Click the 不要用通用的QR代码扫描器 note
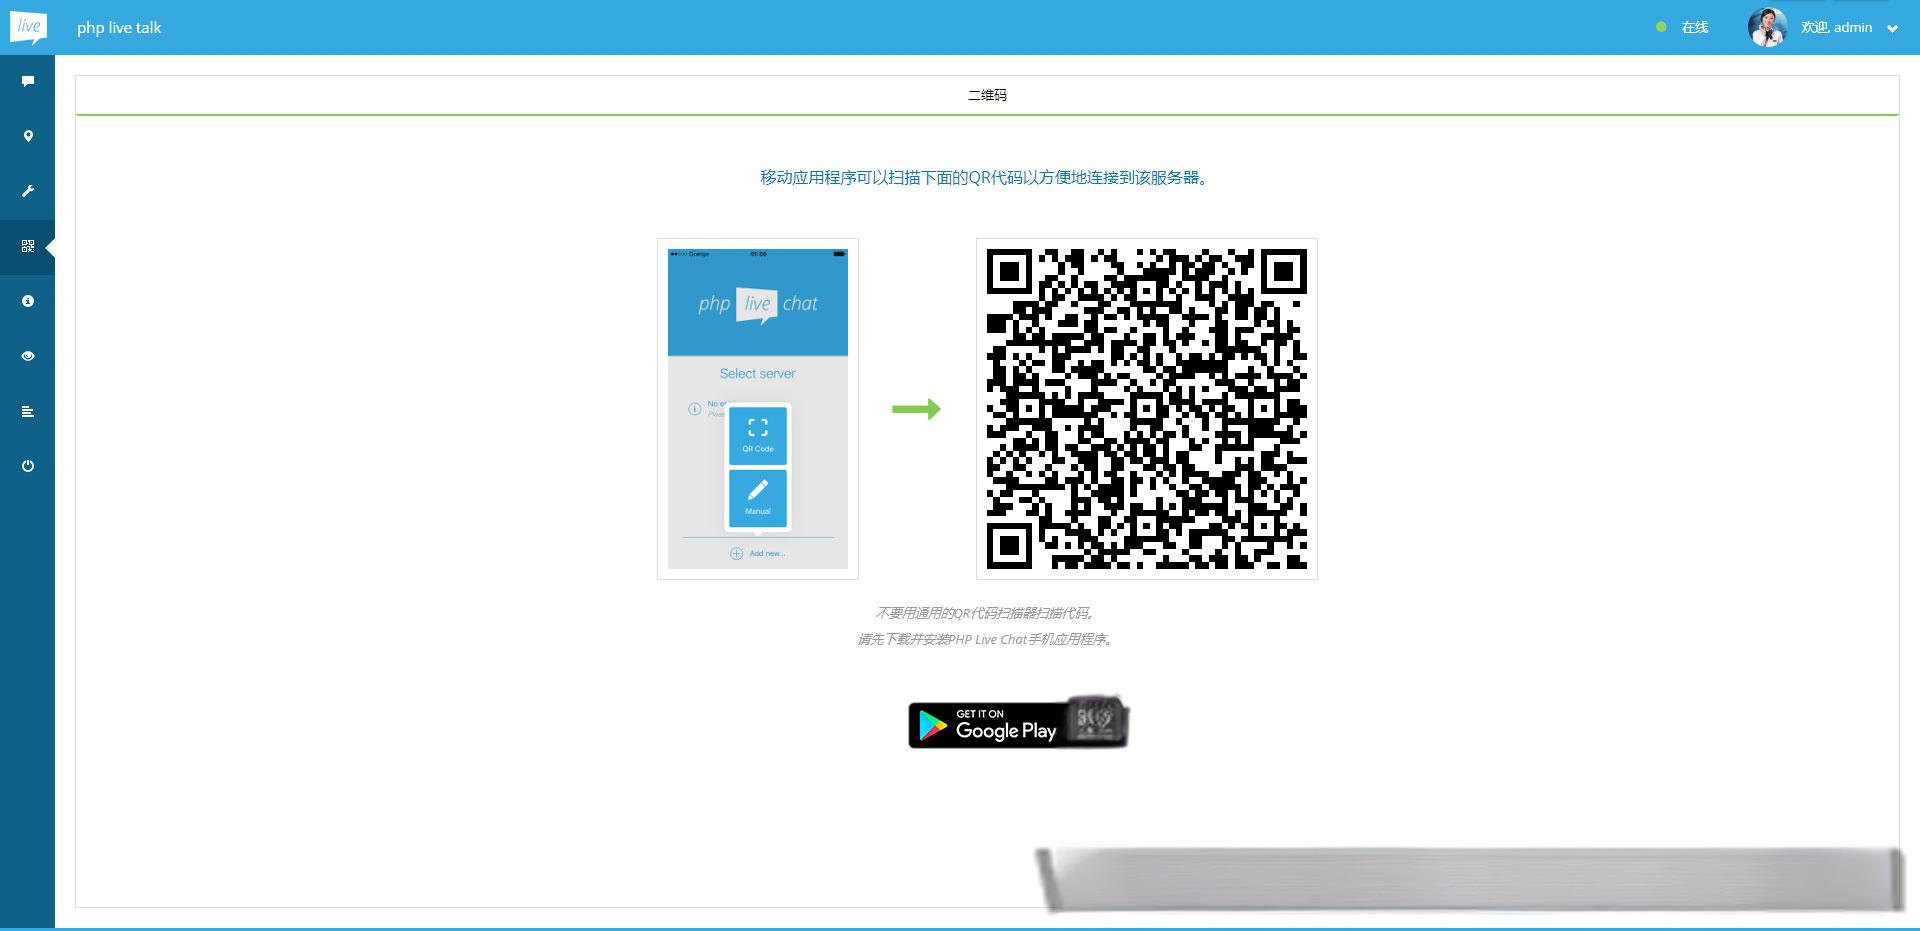 click(987, 613)
